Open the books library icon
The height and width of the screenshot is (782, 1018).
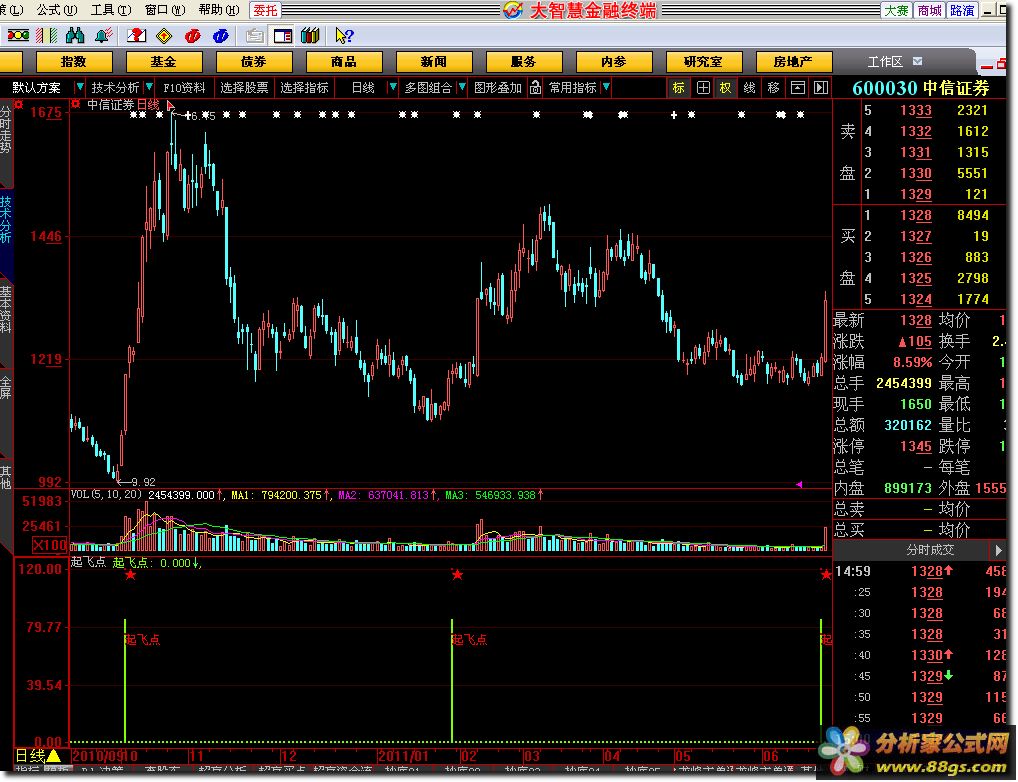point(310,36)
